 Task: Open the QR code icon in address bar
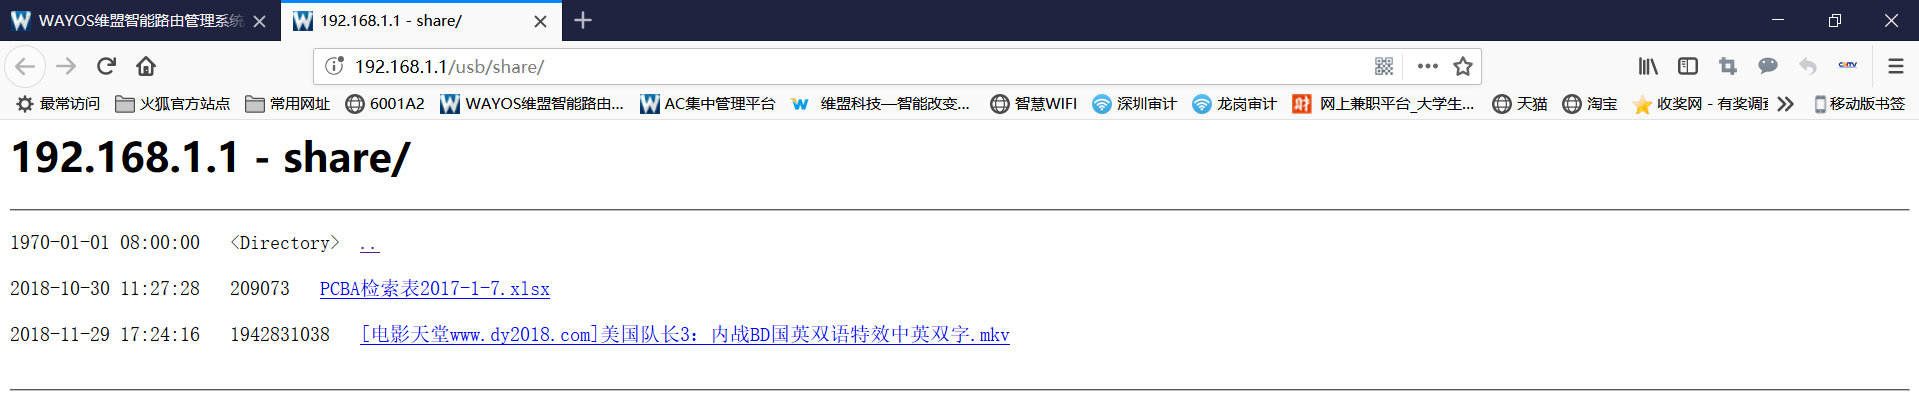click(x=1384, y=66)
